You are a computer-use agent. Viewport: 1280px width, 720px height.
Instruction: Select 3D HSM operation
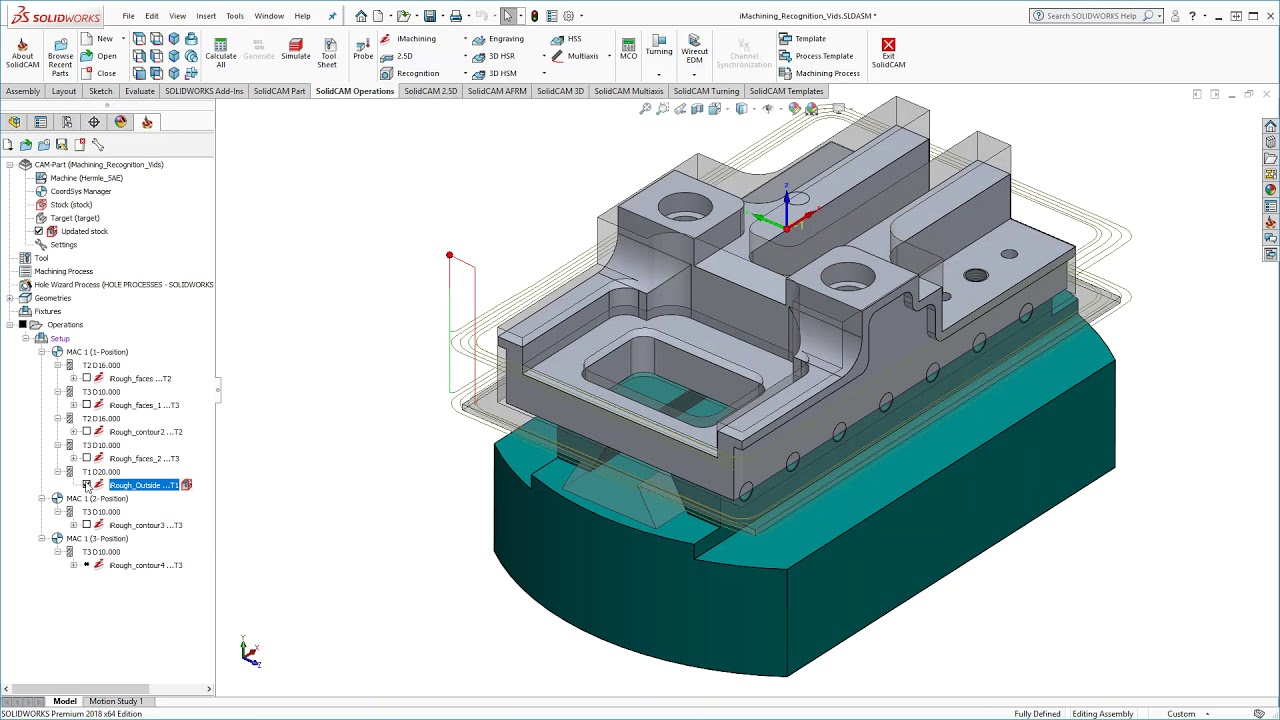(x=494, y=73)
